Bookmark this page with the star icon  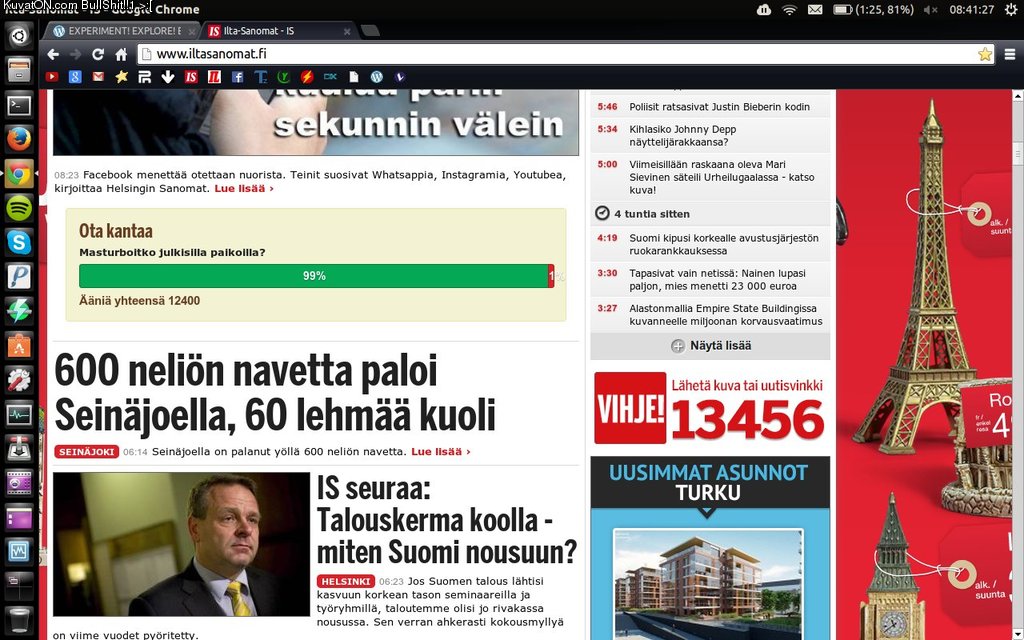[x=984, y=54]
